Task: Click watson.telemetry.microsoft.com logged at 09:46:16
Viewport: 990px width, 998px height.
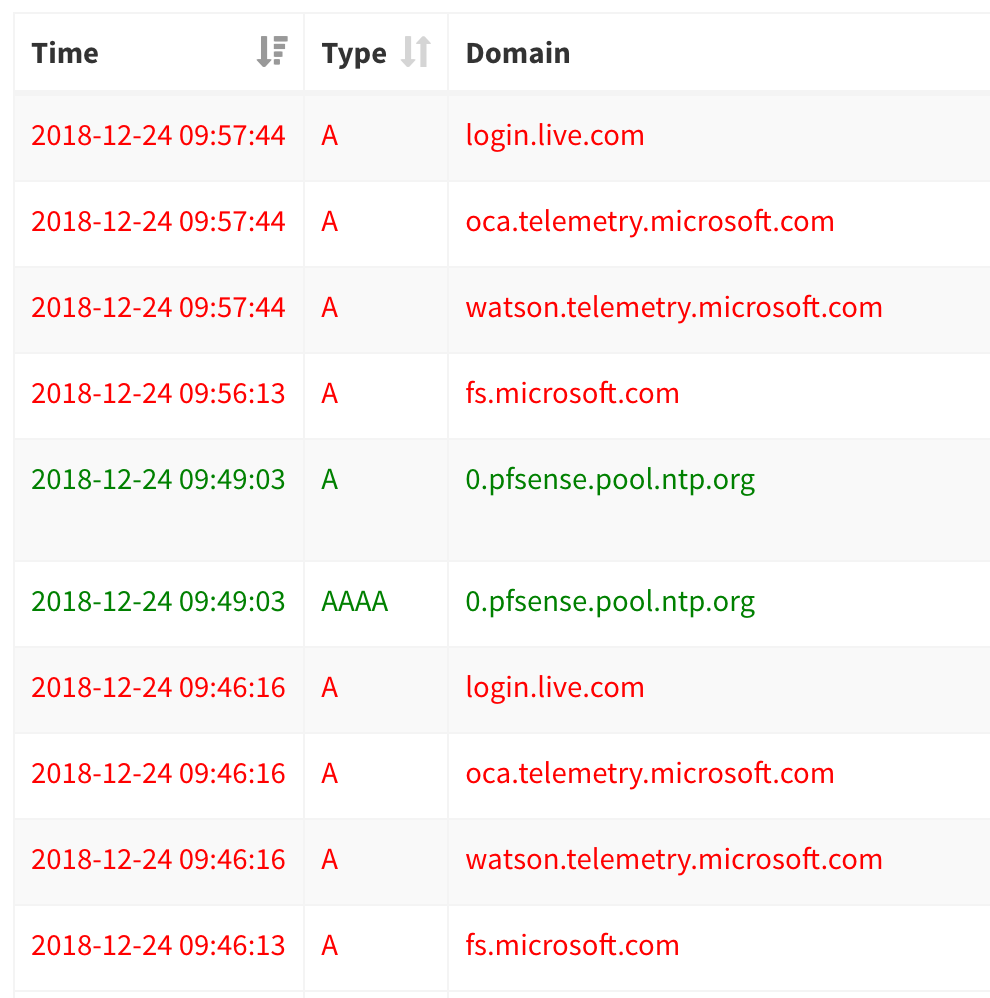Action: [x=674, y=859]
